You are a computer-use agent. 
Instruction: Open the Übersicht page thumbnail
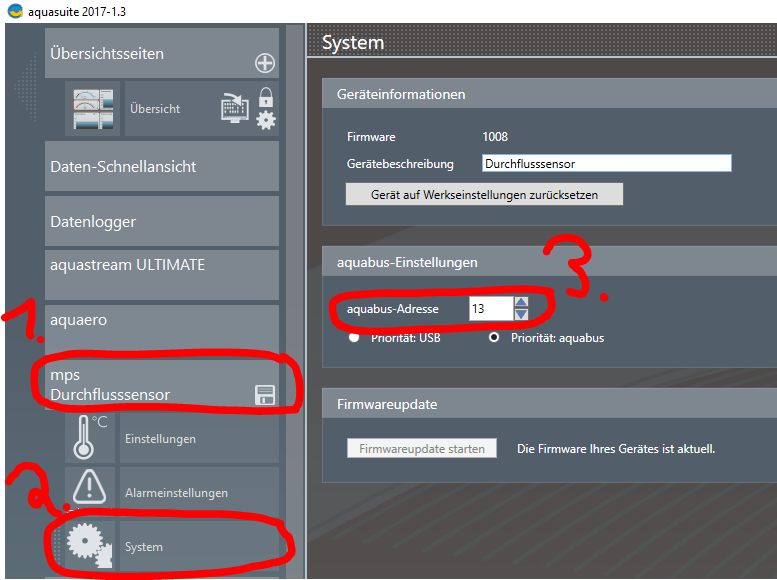[x=92, y=108]
